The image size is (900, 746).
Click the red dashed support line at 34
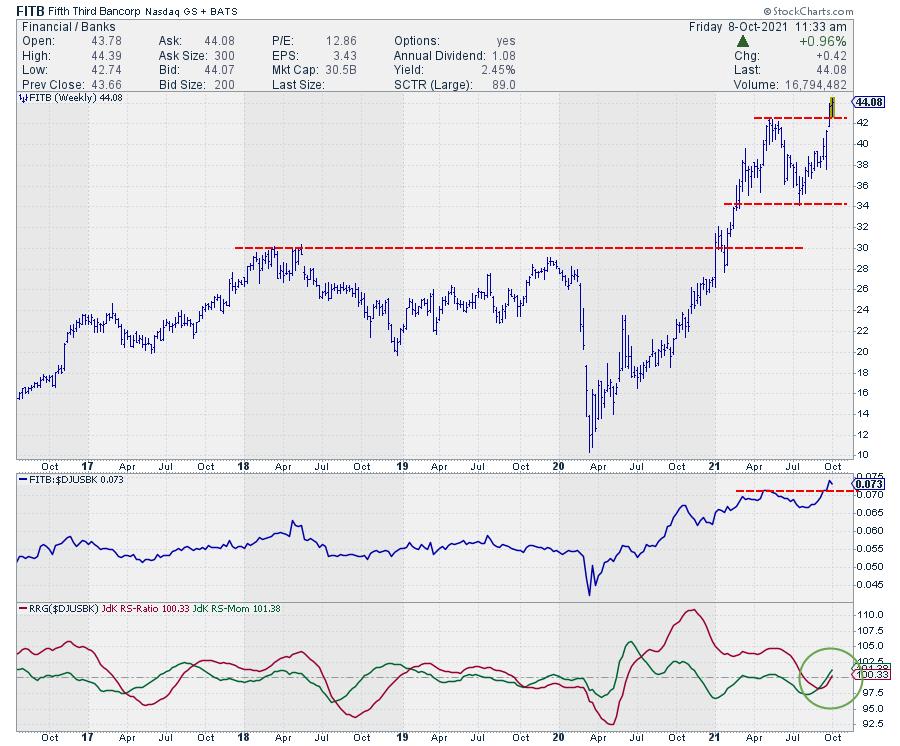[785, 204]
